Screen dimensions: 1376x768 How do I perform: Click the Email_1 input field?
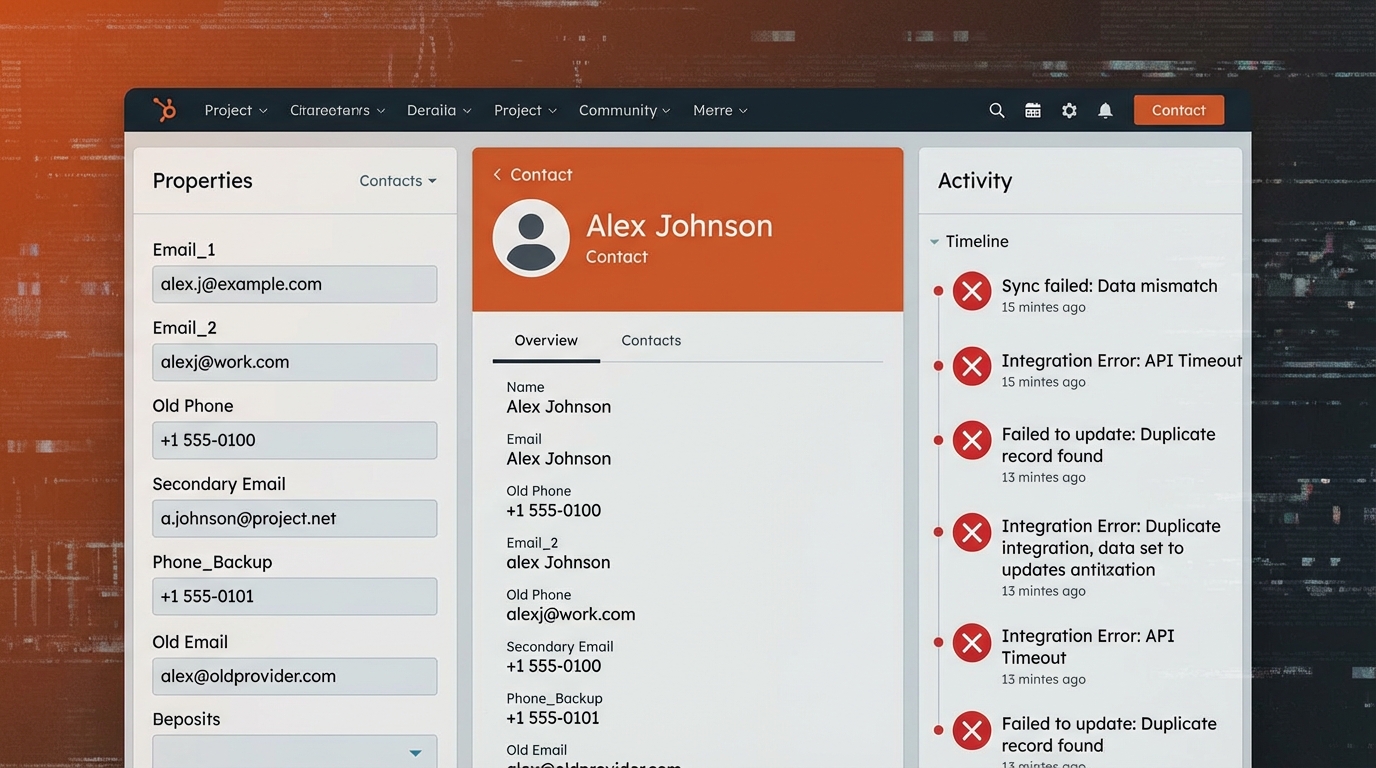coord(294,284)
